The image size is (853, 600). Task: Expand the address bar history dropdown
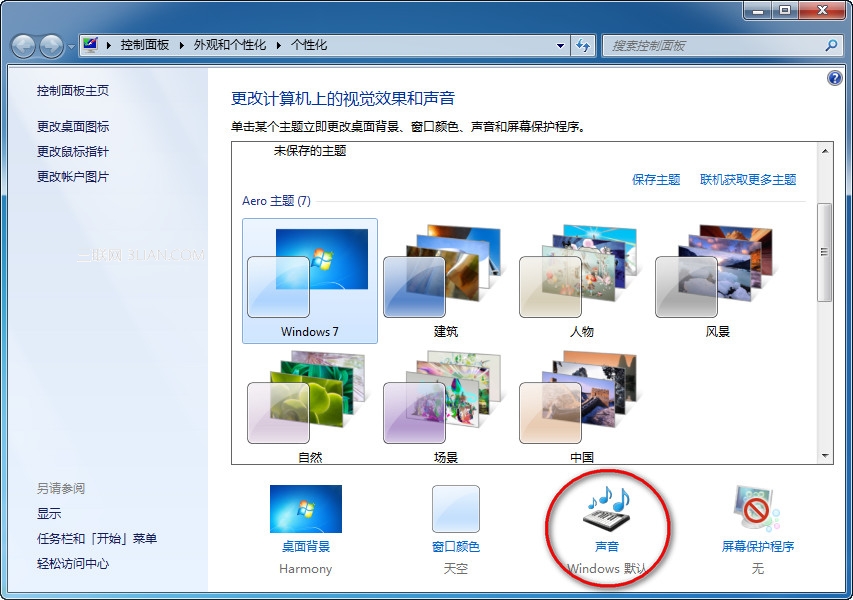point(560,45)
